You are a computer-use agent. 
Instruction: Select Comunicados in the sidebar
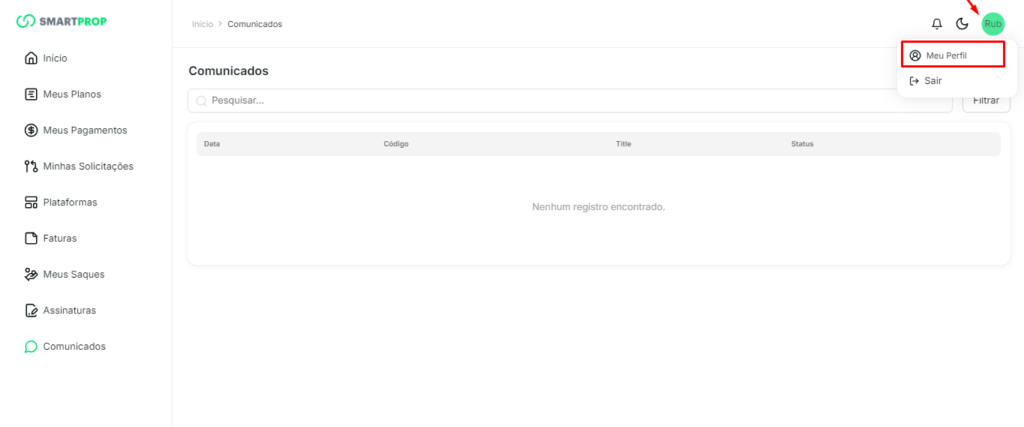(74, 346)
